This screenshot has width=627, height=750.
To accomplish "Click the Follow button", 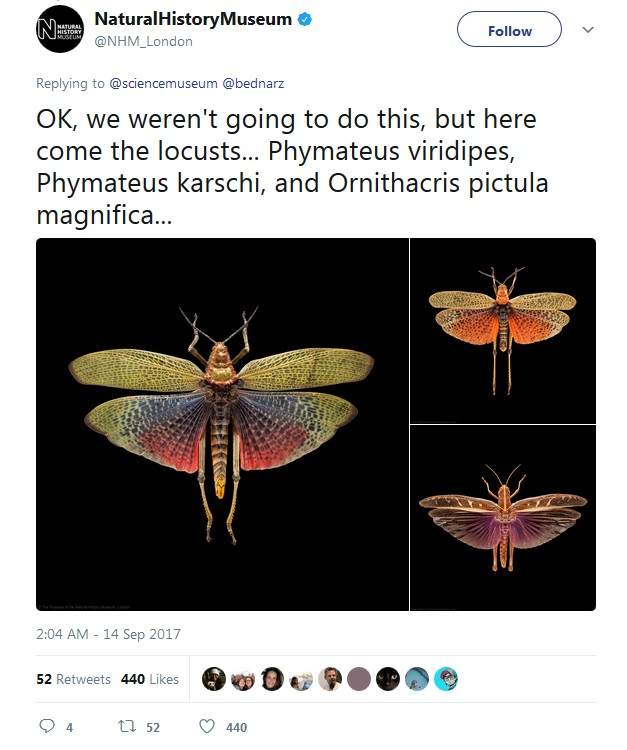I will (509, 31).
